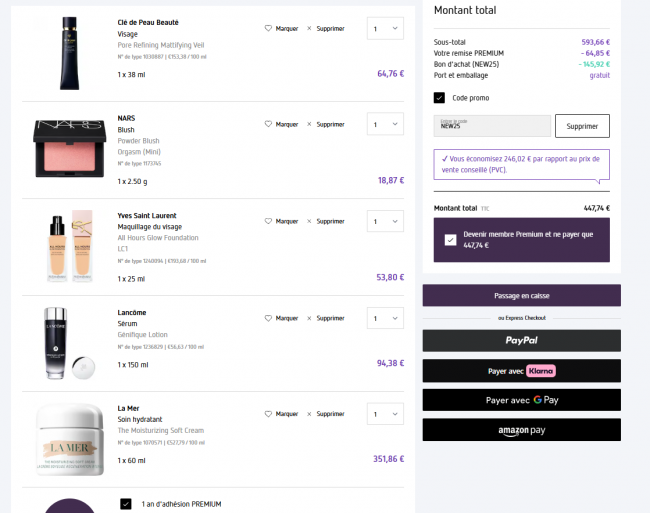Open quantity dropdown for Yves Saint Laurent

(x=385, y=221)
